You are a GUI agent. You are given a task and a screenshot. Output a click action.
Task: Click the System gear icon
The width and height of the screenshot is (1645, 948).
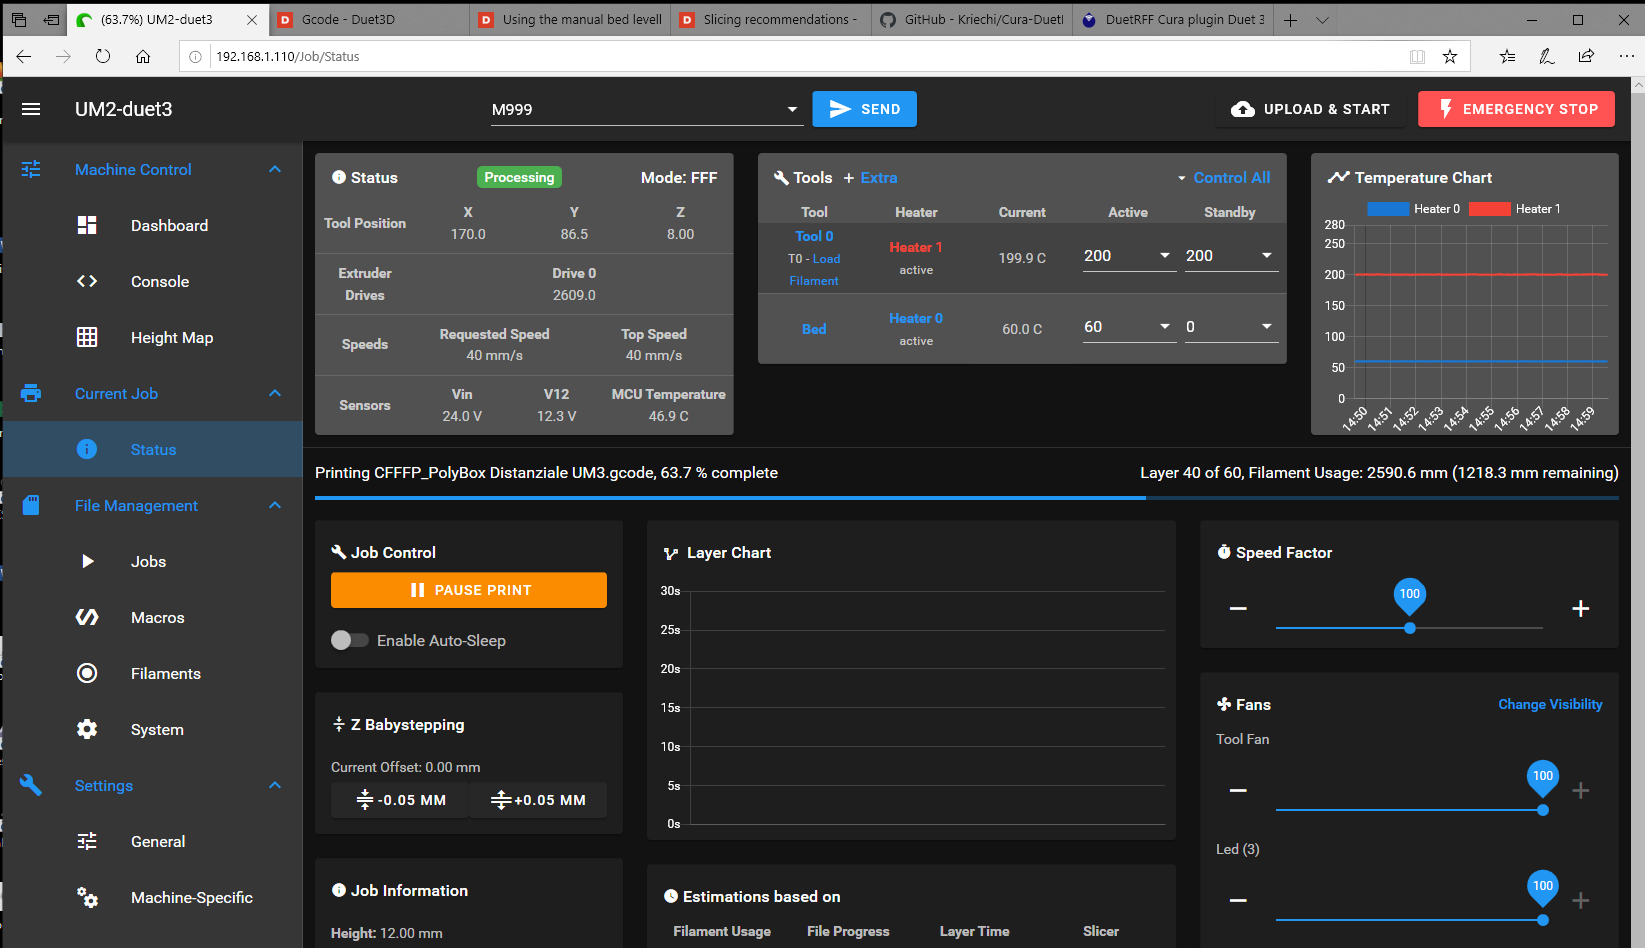tap(87, 729)
